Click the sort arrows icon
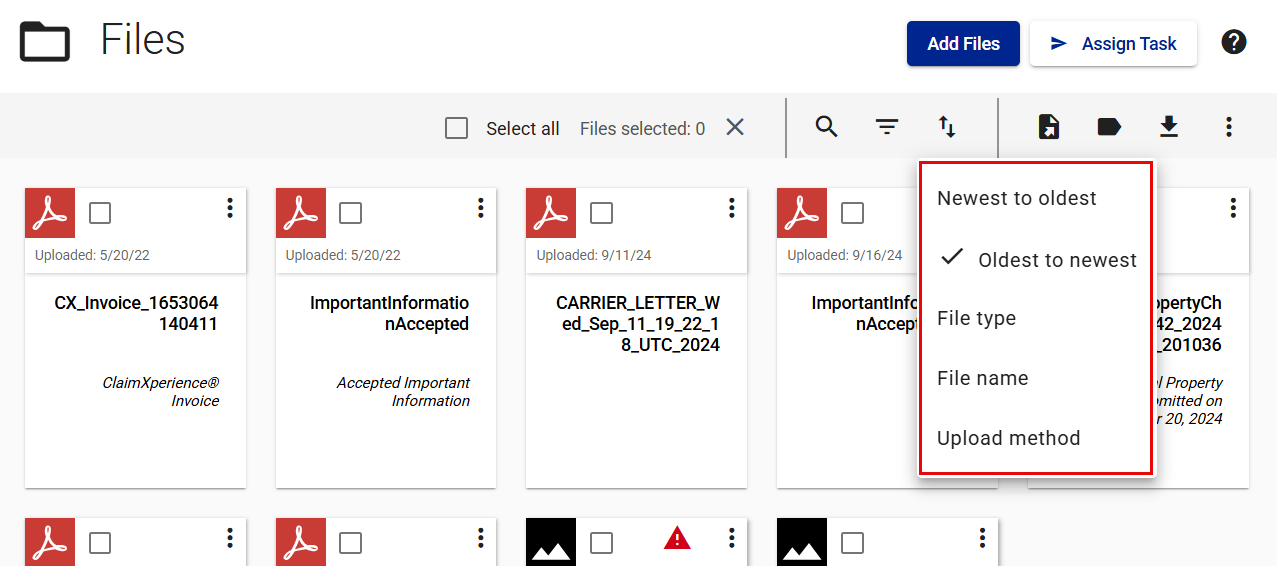The image size is (1277, 566). point(947,127)
